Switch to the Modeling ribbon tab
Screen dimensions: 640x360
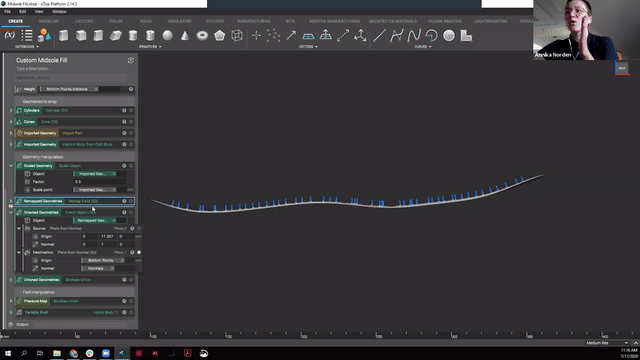click(x=49, y=21)
